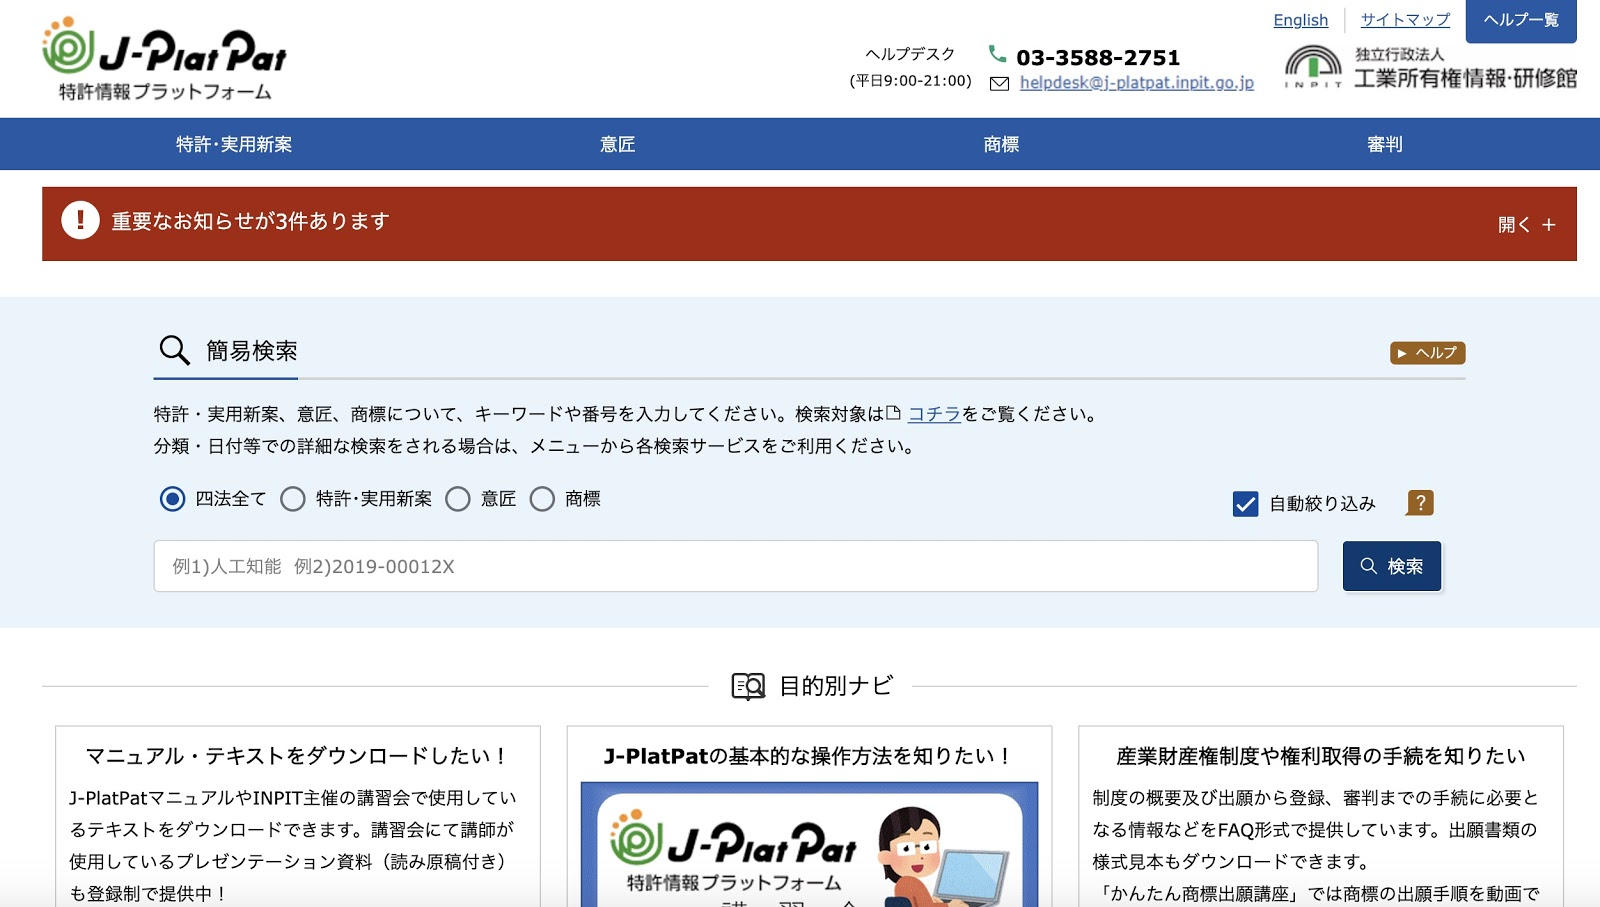The image size is (1600, 907).
Task: Click the 目的別ナビ book search icon
Action: (748, 686)
